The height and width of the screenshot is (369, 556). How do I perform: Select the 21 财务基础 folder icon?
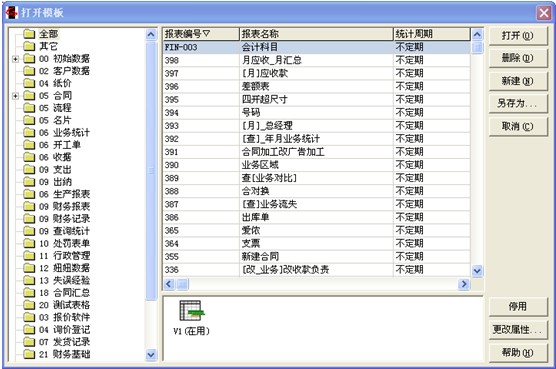[x=29, y=354]
